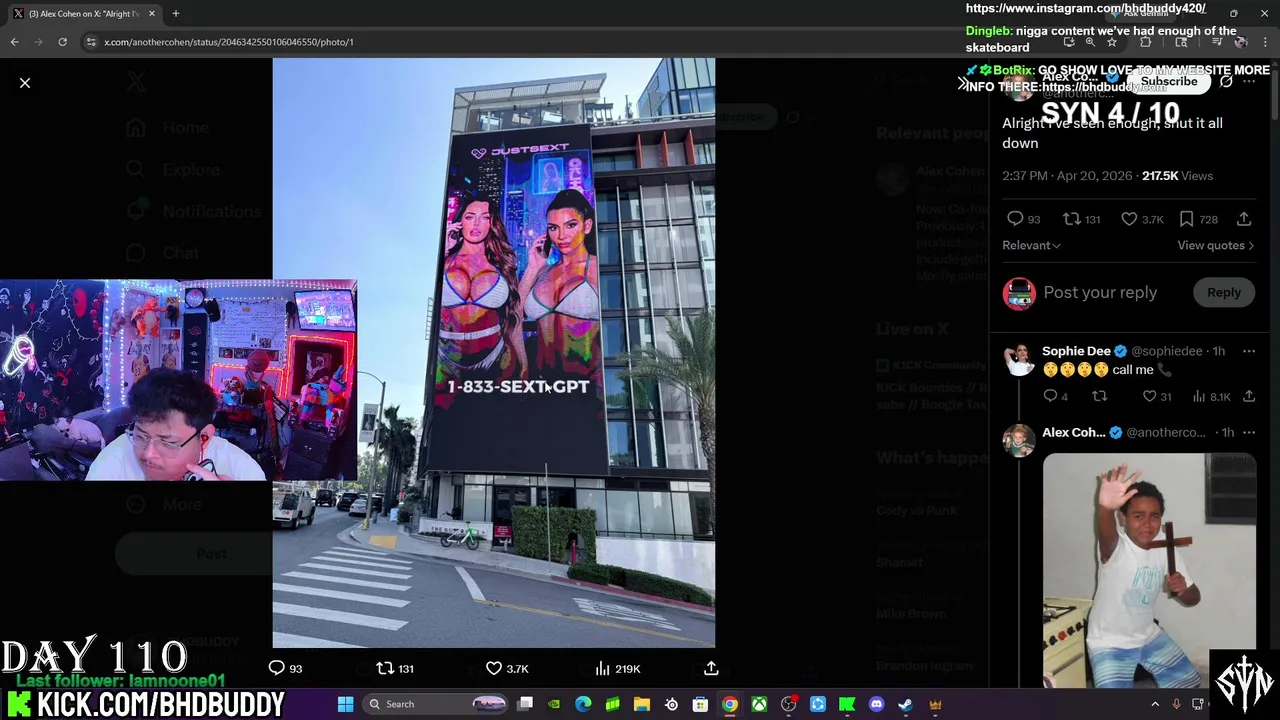Focus the Post your reply field

1100,292
